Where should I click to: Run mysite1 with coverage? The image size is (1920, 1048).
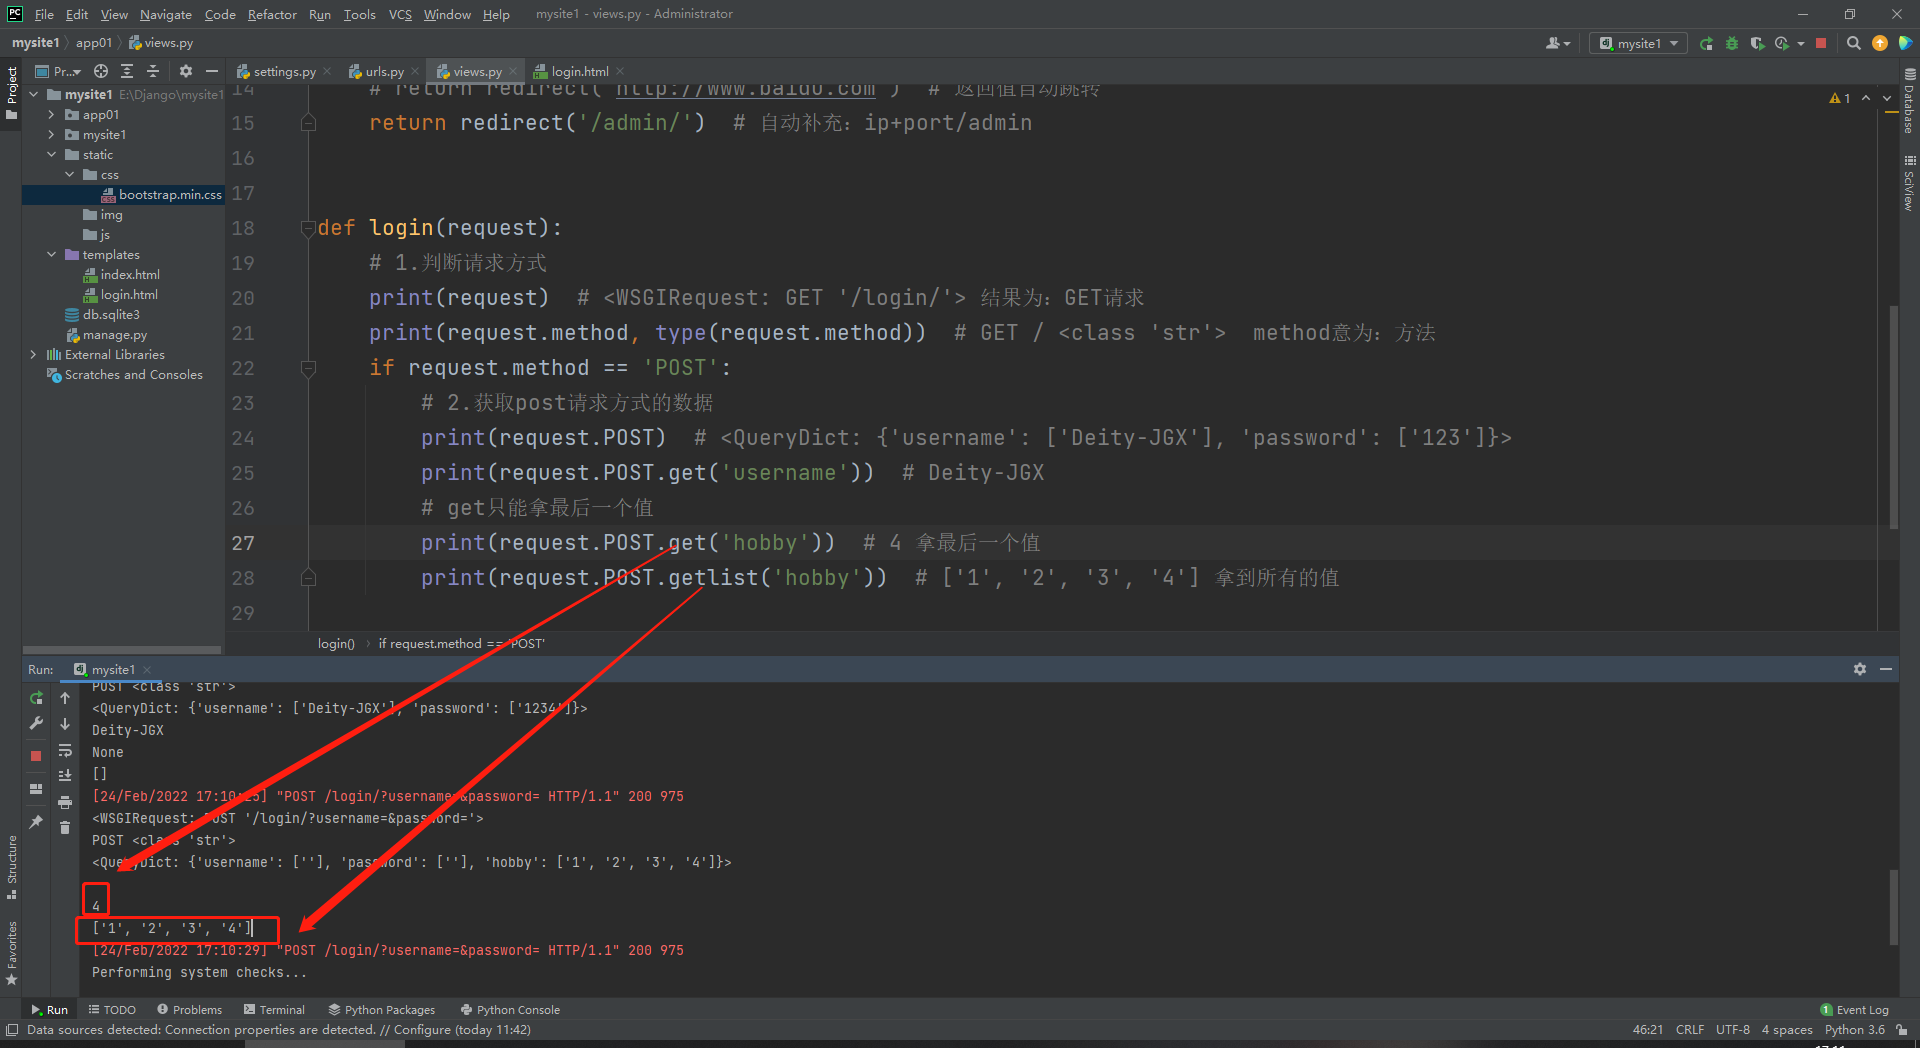click(x=1757, y=43)
